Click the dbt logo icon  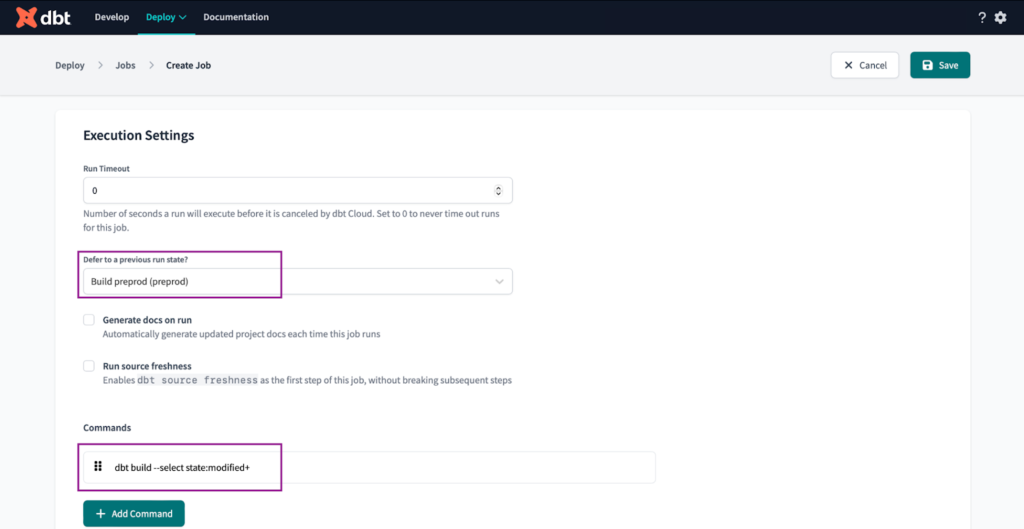(x=27, y=18)
